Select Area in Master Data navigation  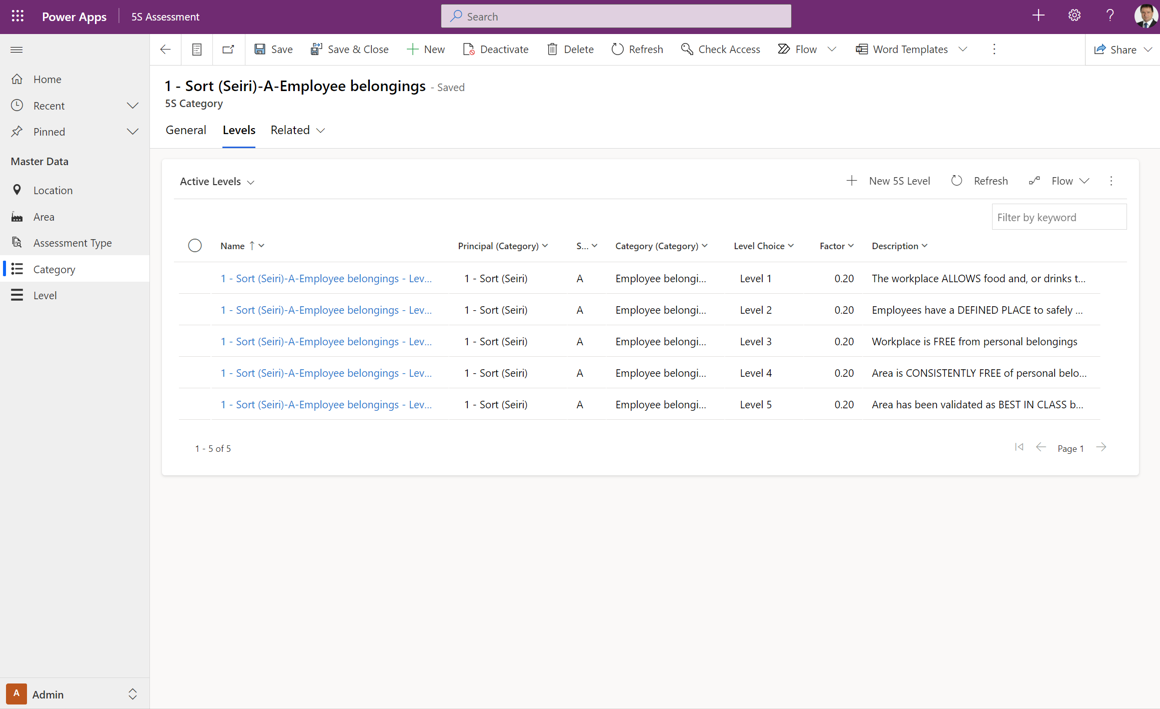[44, 217]
